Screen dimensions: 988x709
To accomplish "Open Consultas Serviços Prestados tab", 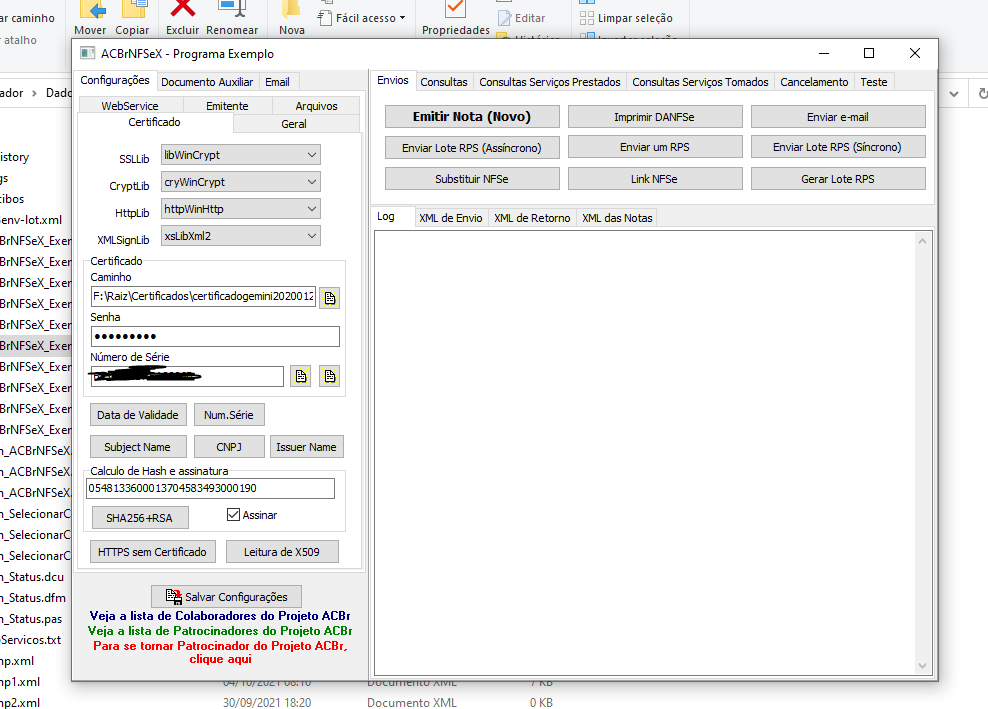I will tap(549, 82).
